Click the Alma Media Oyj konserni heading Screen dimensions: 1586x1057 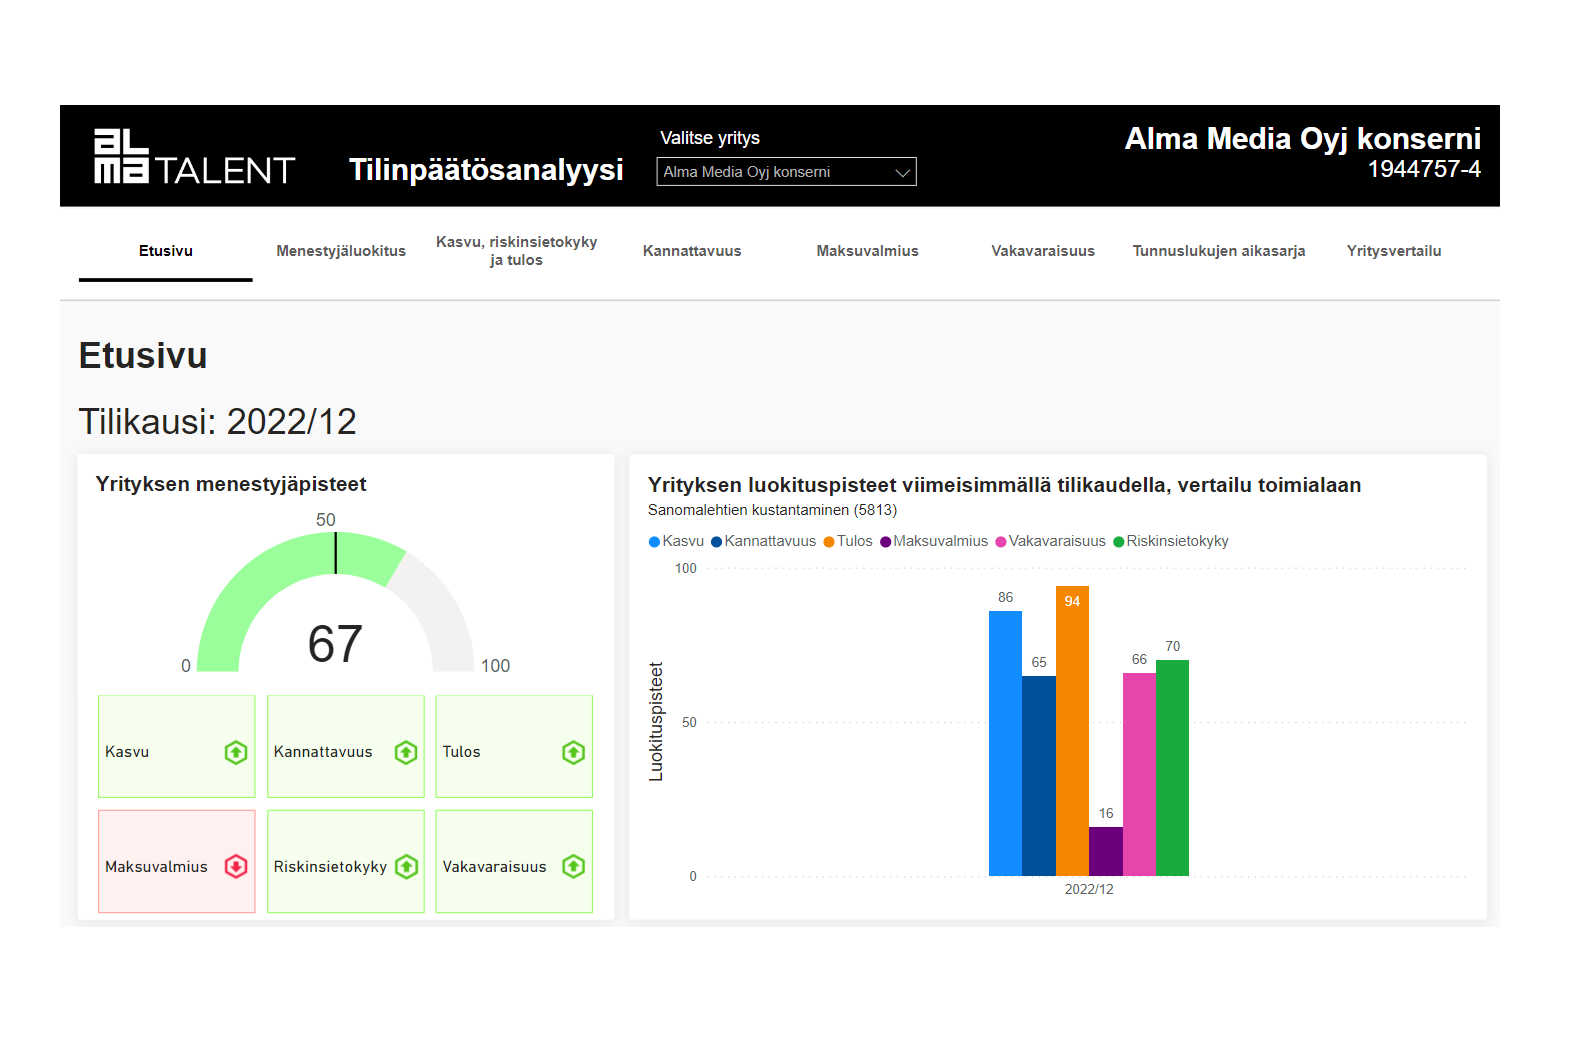[x=1303, y=138]
